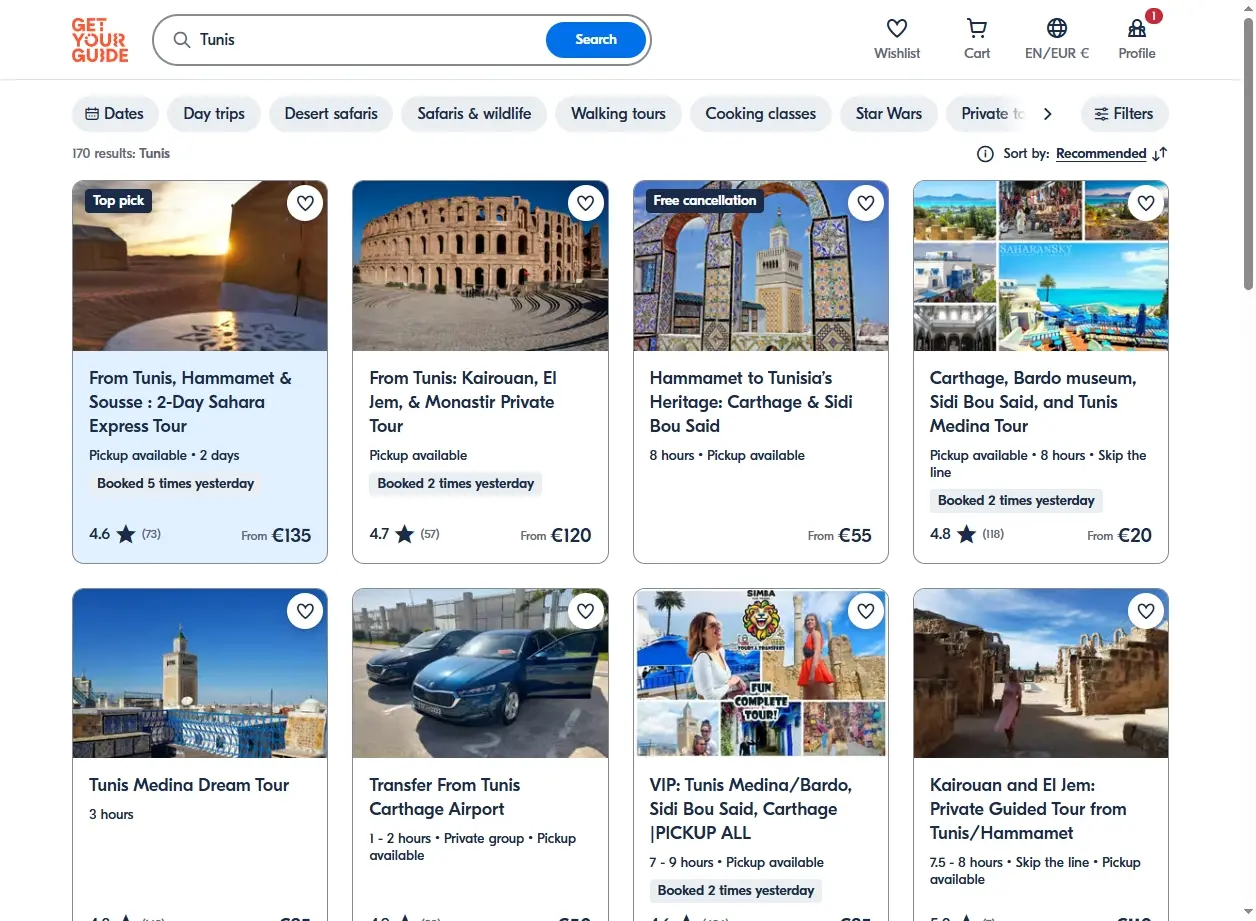Select the Safaris & wildlife chip
Image resolution: width=1256 pixels, height=921 pixels.
click(474, 114)
